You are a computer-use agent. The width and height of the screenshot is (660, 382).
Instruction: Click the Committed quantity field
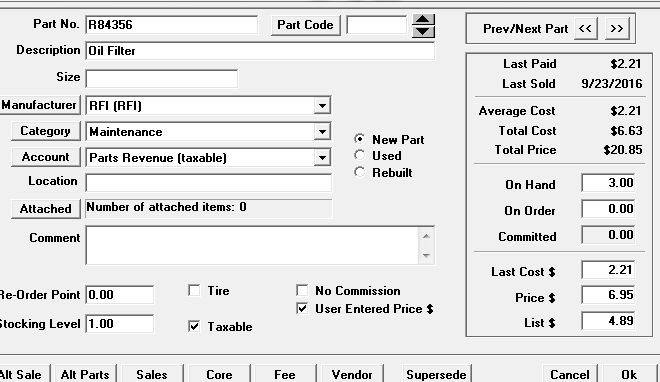pyautogui.click(x=608, y=235)
